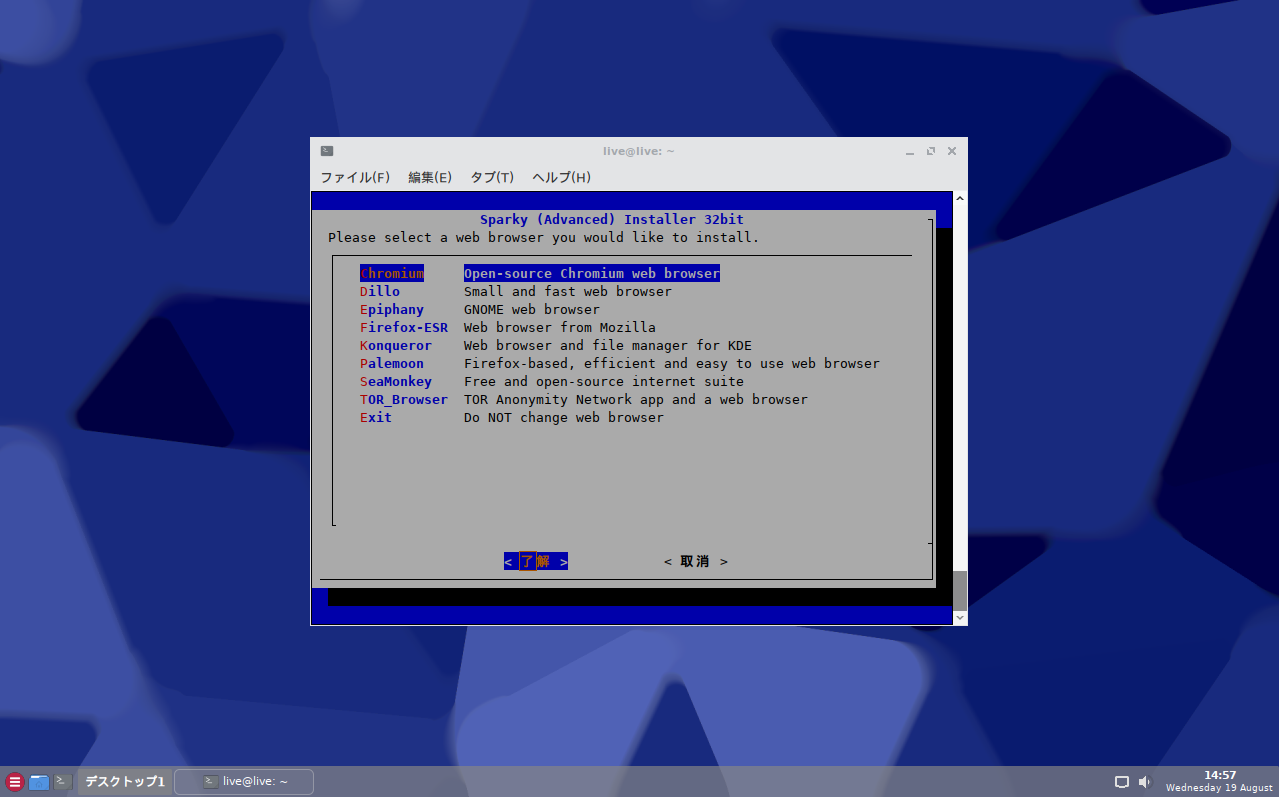This screenshot has height=797, width=1279.
Task: Click the terminal scrollbar thumb
Action: click(960, 590)
